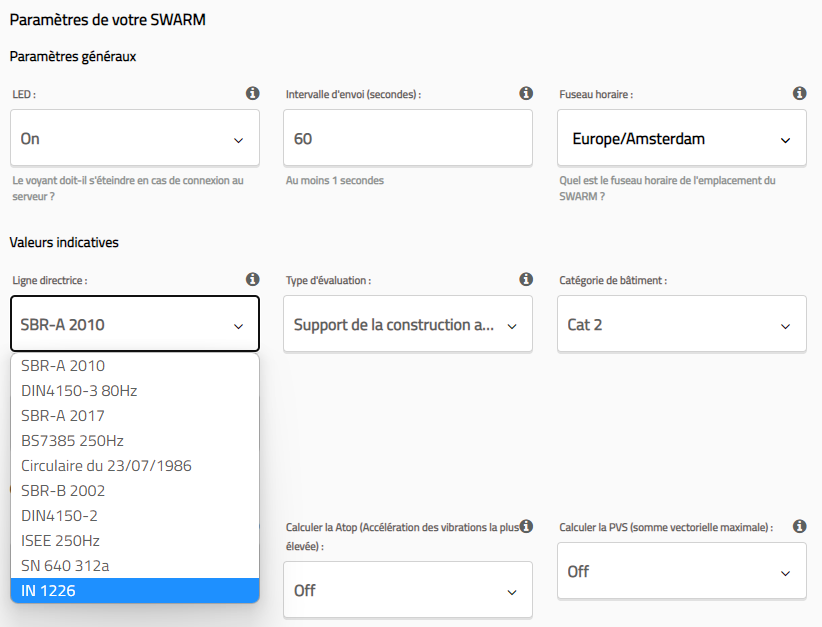Screen dimensions: 822x627
Task: Pick BS7385 250Hz from the list
Action: (135, 440)
